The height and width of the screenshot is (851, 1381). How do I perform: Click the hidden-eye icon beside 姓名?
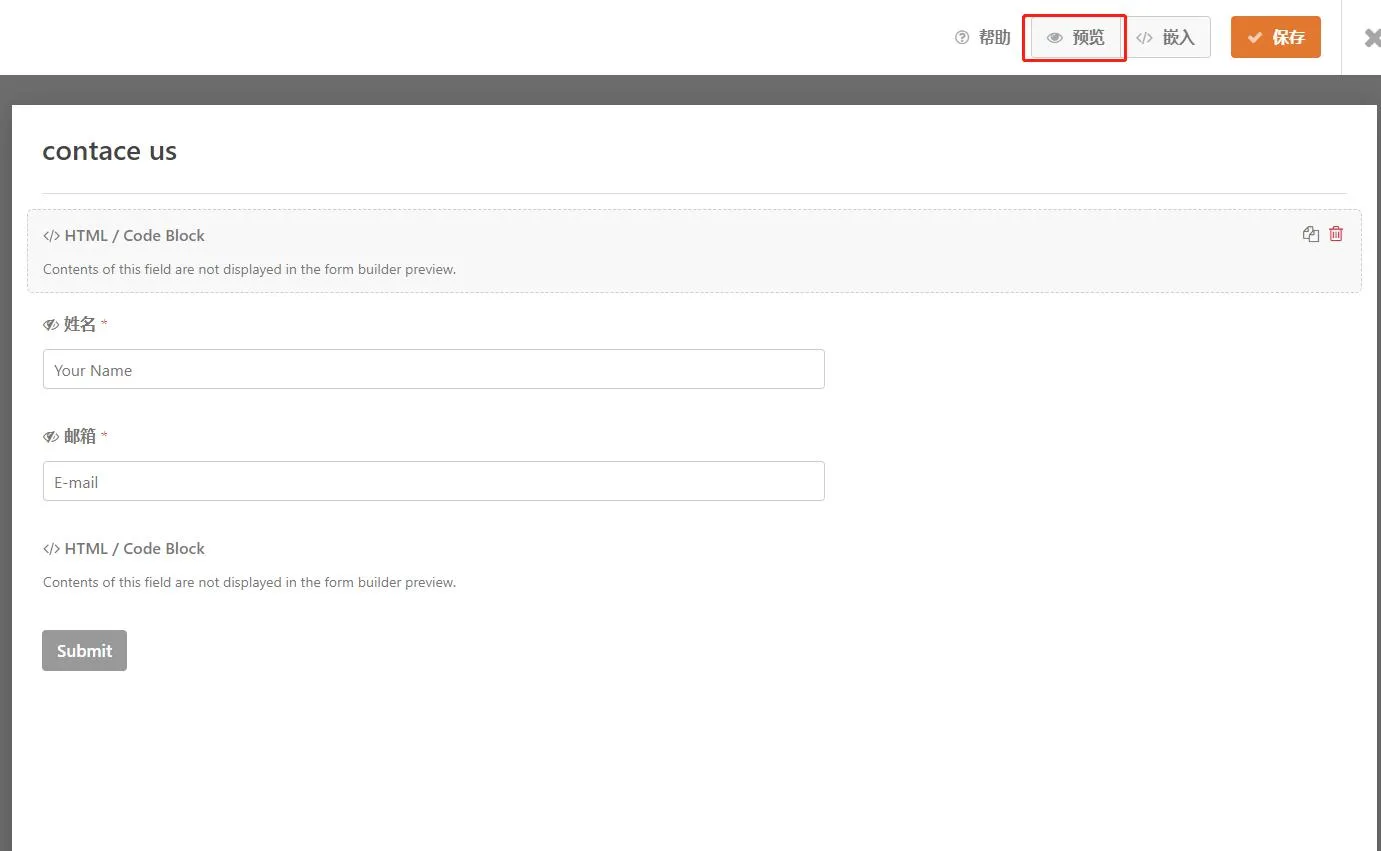click(x=51, y=325)
